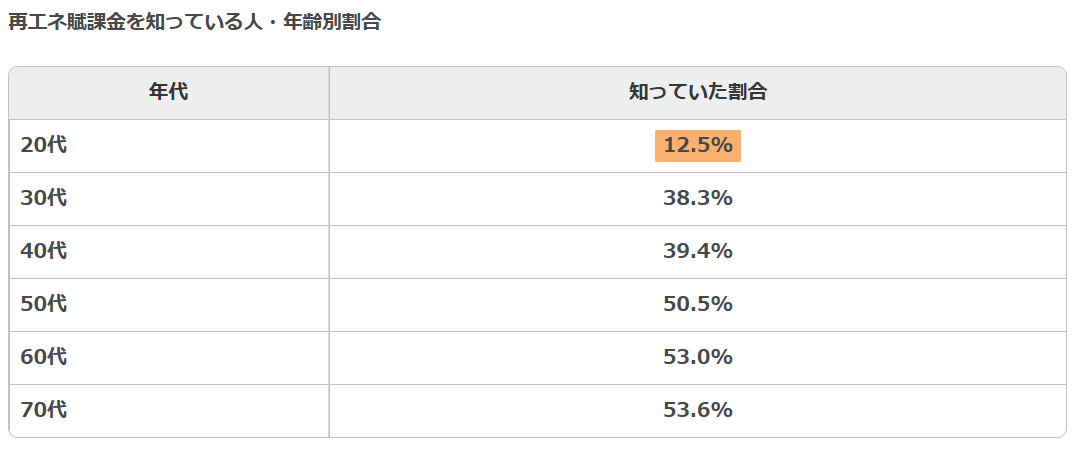Select the 40代 age group cell
This screenshot has width=1086, height=458.
point(44,251)
